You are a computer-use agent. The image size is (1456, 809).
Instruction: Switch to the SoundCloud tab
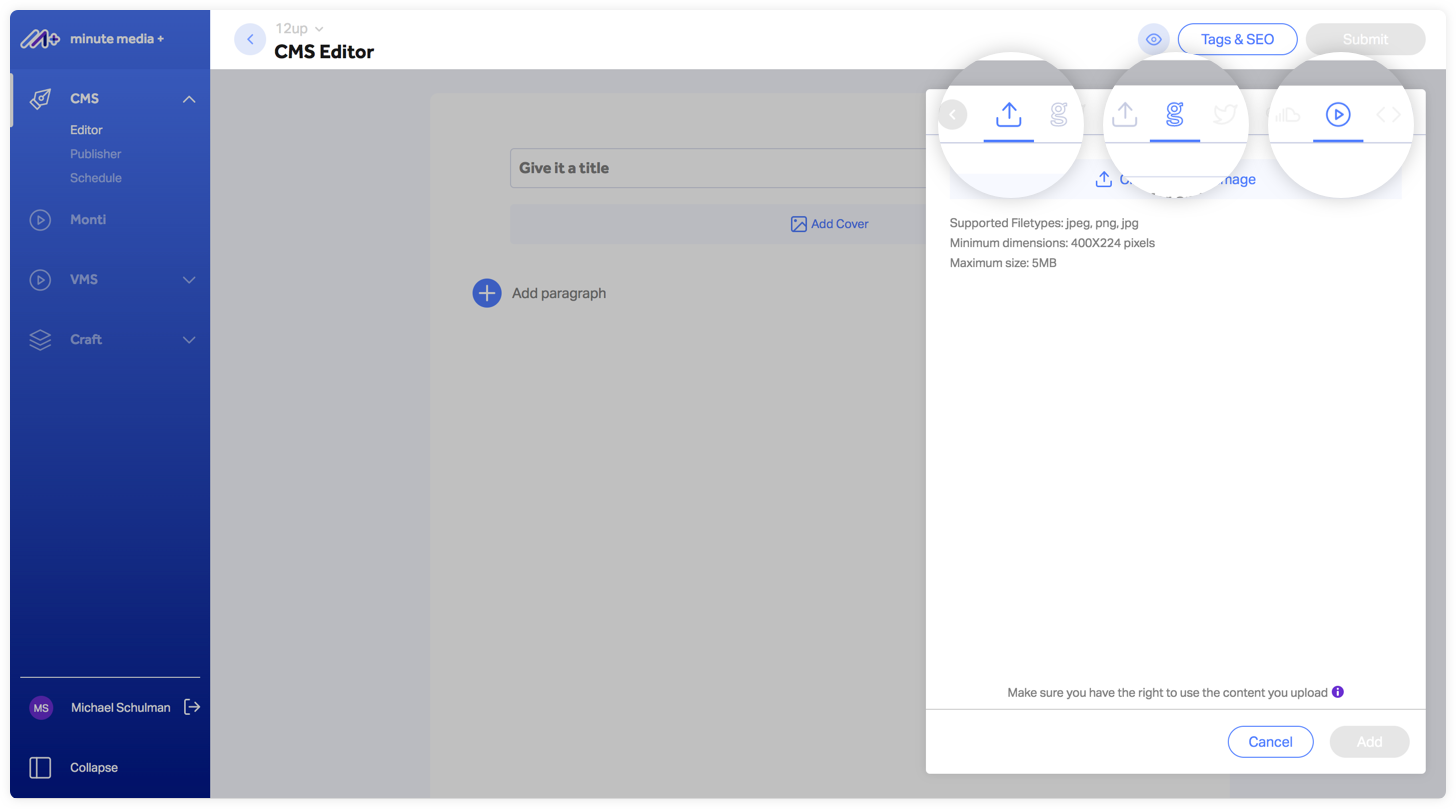click(x=1288, y=115)
